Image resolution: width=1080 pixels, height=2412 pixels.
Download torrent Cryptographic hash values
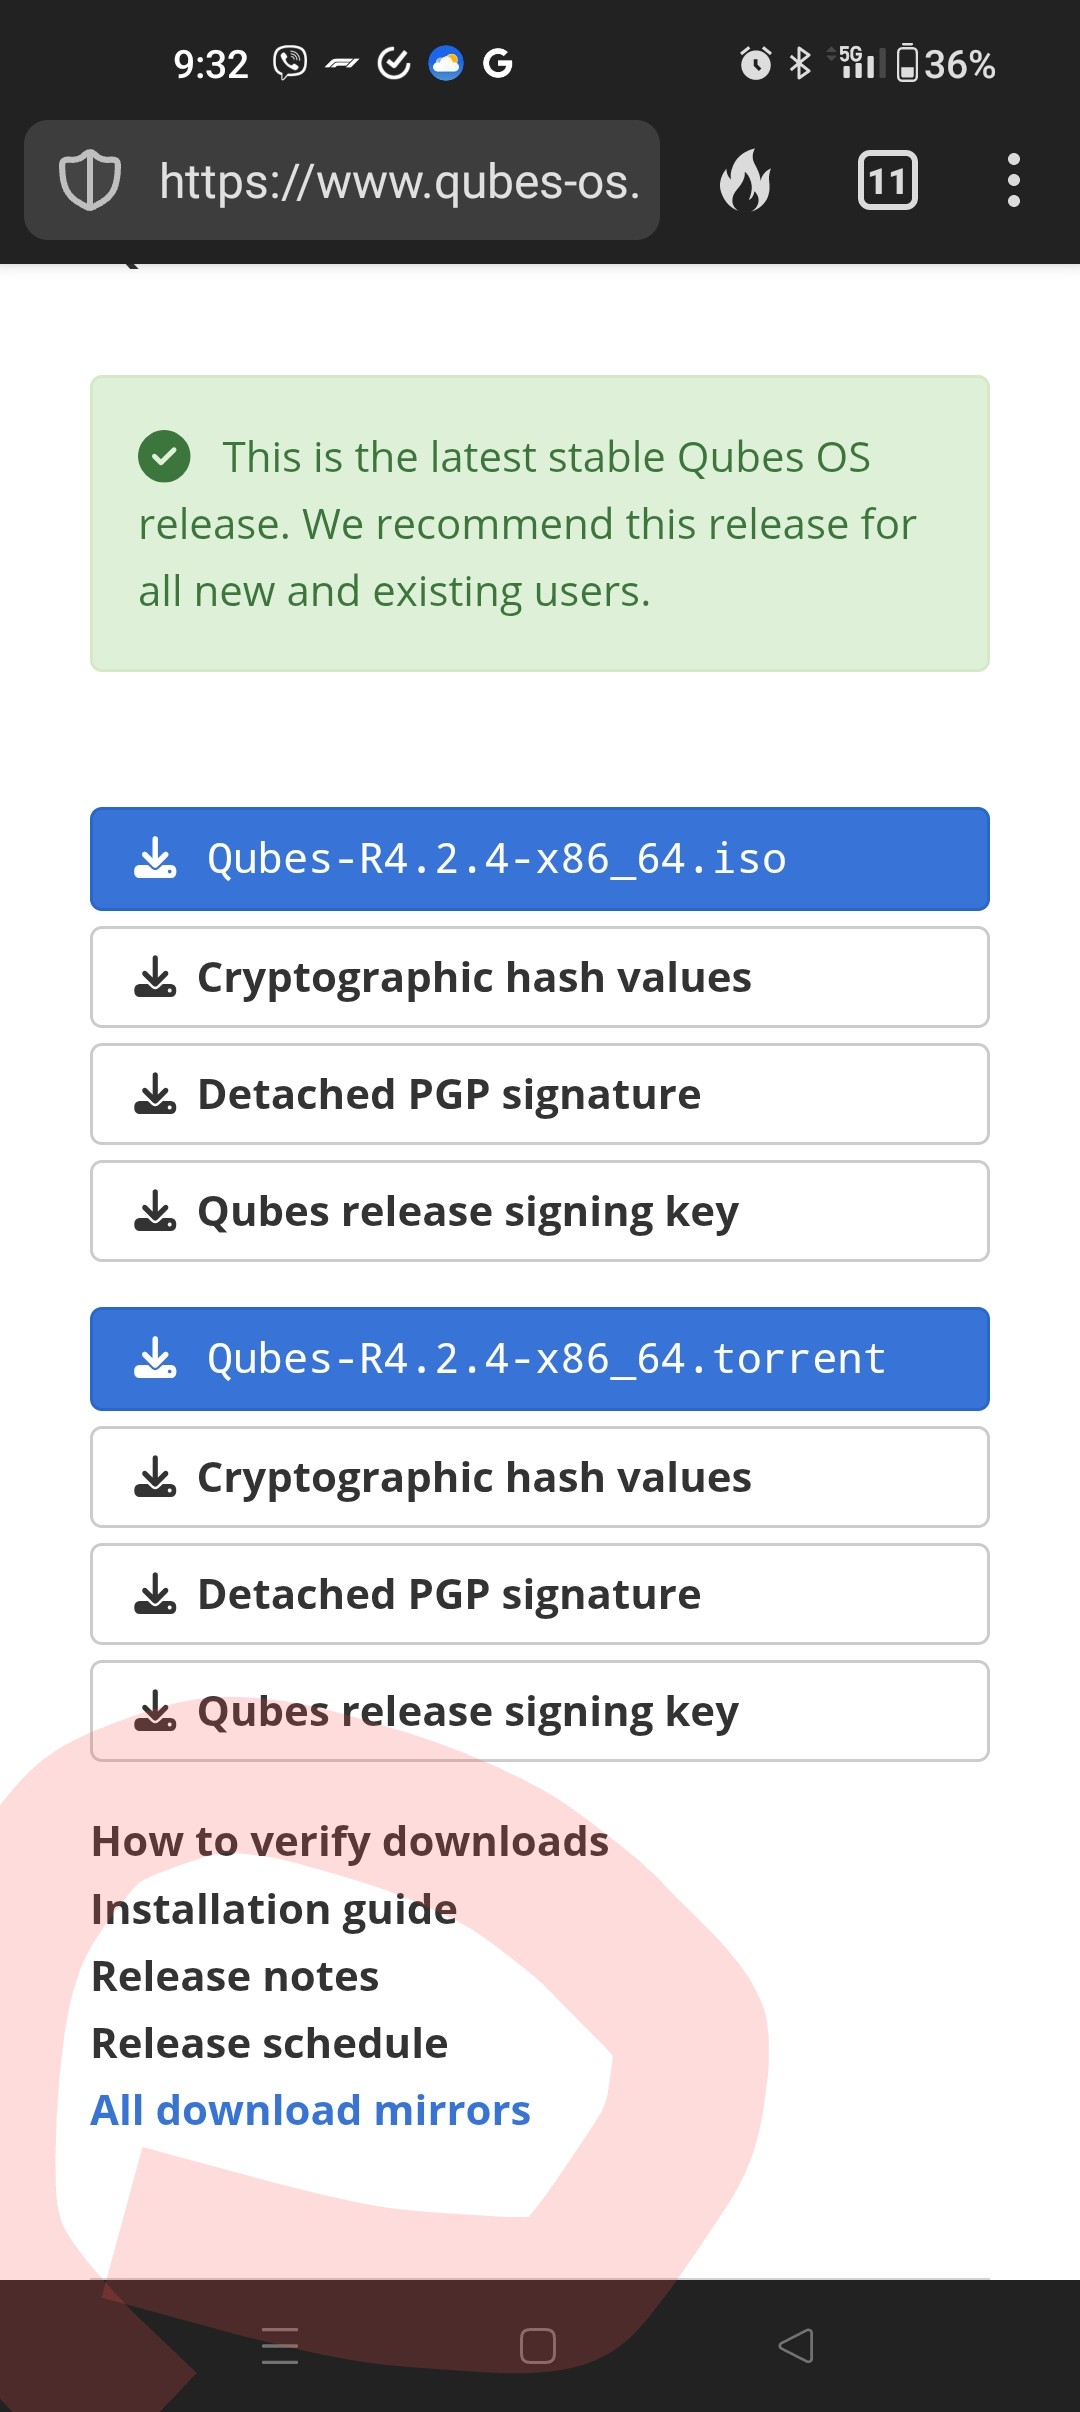(540, 1477)
